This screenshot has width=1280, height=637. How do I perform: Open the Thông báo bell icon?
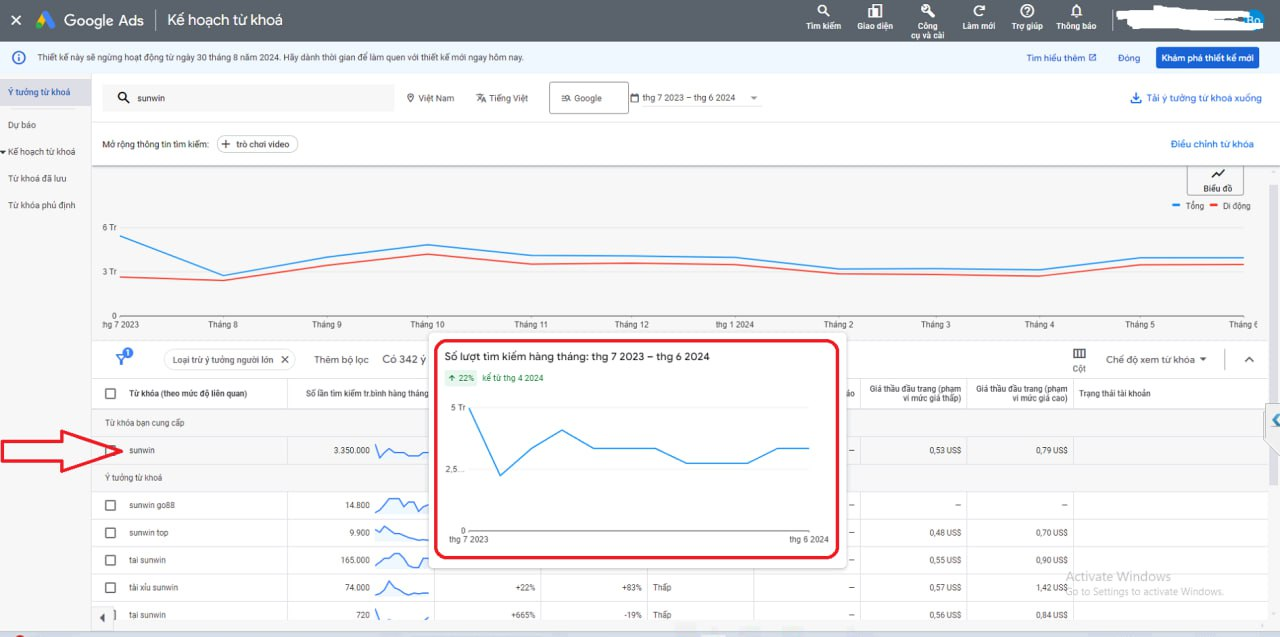1076,12
